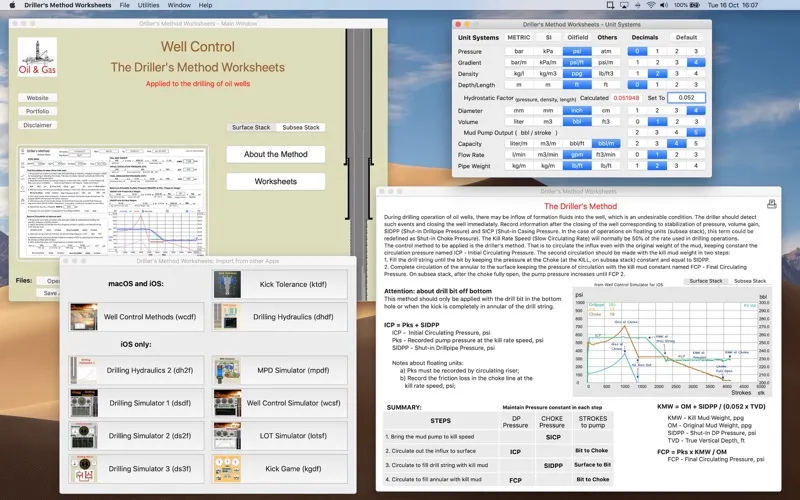Screen dimensions: 800x500
Task: Select gpm as the Flow Rate unit
Action: tap(577, 155)
